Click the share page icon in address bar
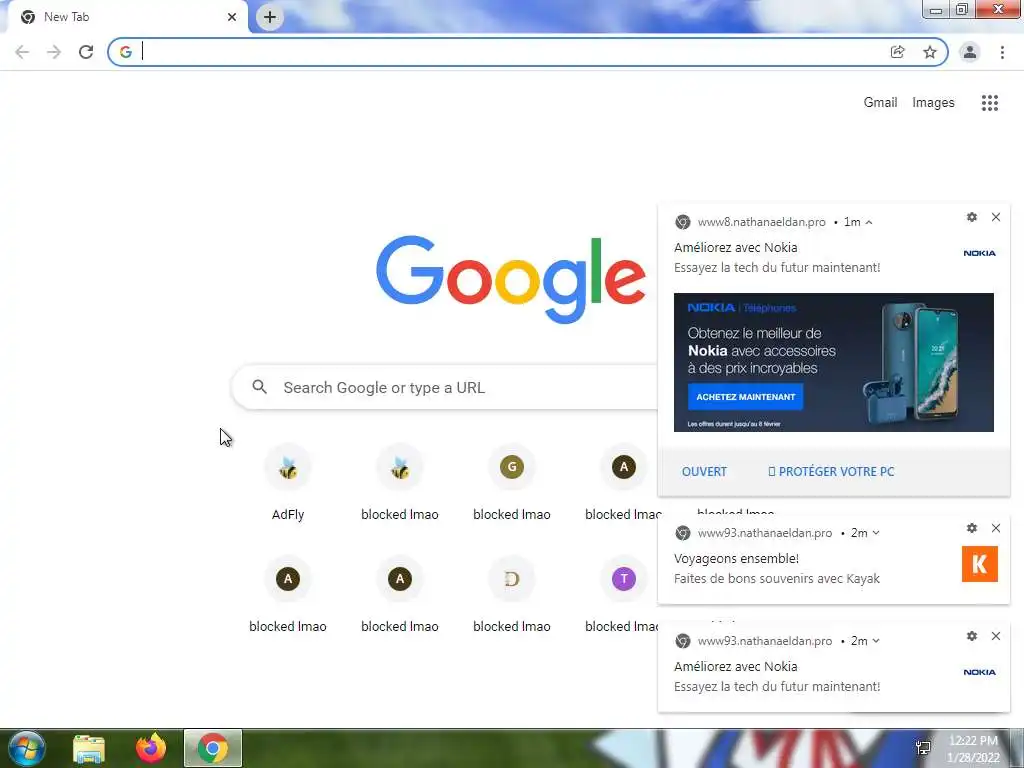This screenshot has height=768, width=1024. pos(897,52)
